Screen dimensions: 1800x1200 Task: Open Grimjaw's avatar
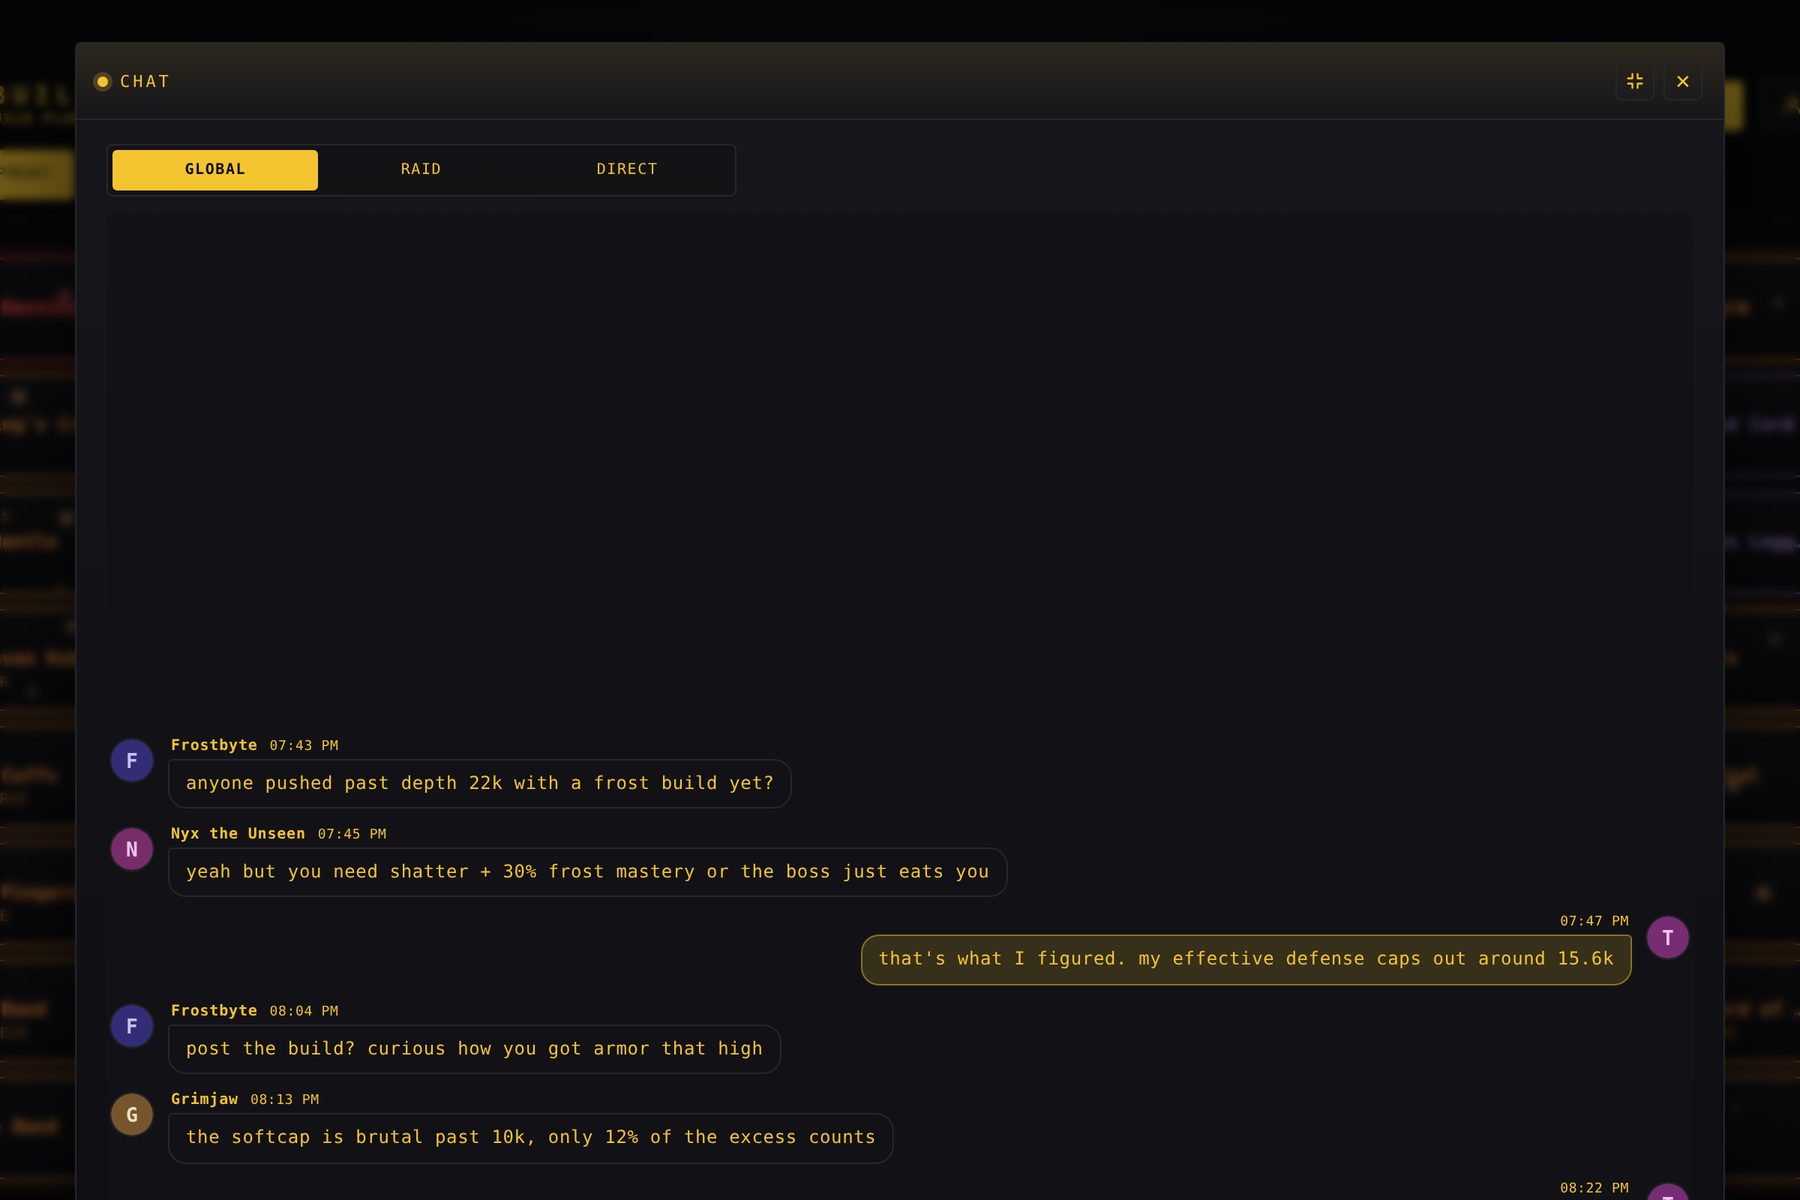pyautogui.click(x=132, y=1114)
